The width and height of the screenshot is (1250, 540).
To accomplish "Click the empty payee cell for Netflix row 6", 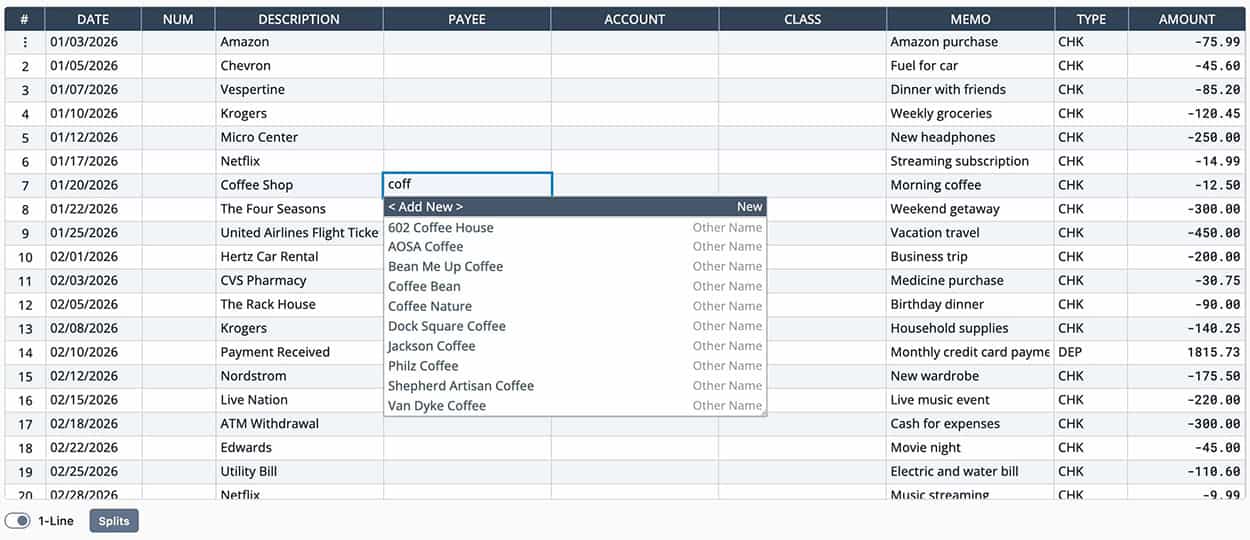I will 467,161.
